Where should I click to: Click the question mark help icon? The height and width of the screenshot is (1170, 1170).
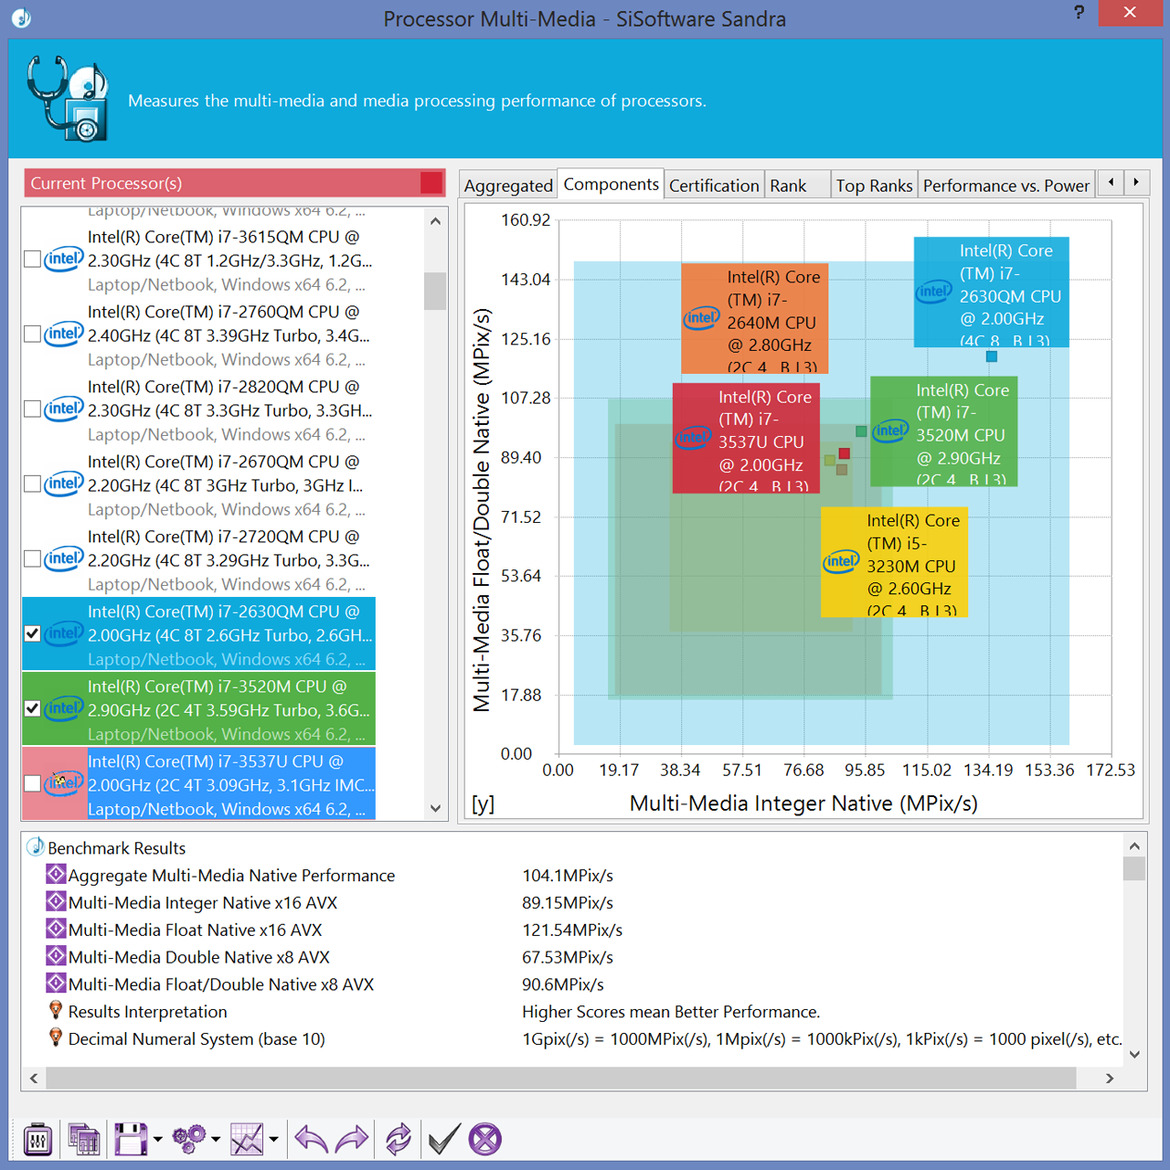point(1079,13)
